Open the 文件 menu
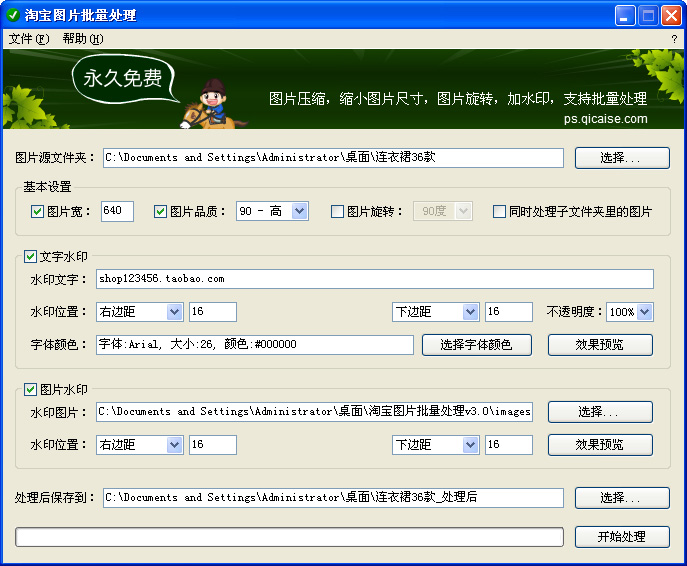This screenshot has height=566, width=687. [x=28, y=39]
